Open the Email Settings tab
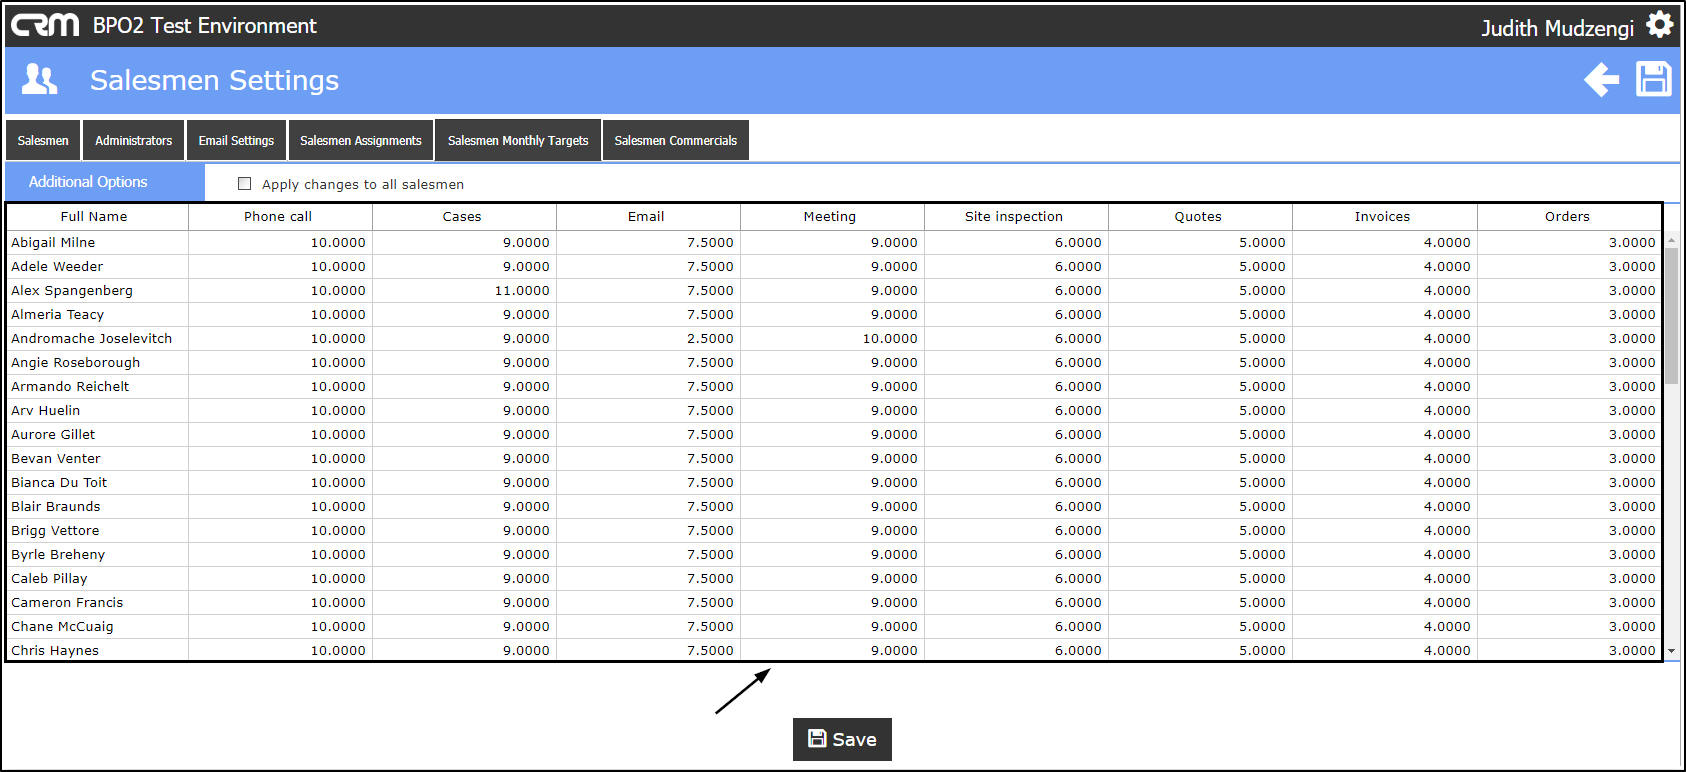Viewport: 1686px width, 772px height. pyautogui.click(x=236, y=141)
